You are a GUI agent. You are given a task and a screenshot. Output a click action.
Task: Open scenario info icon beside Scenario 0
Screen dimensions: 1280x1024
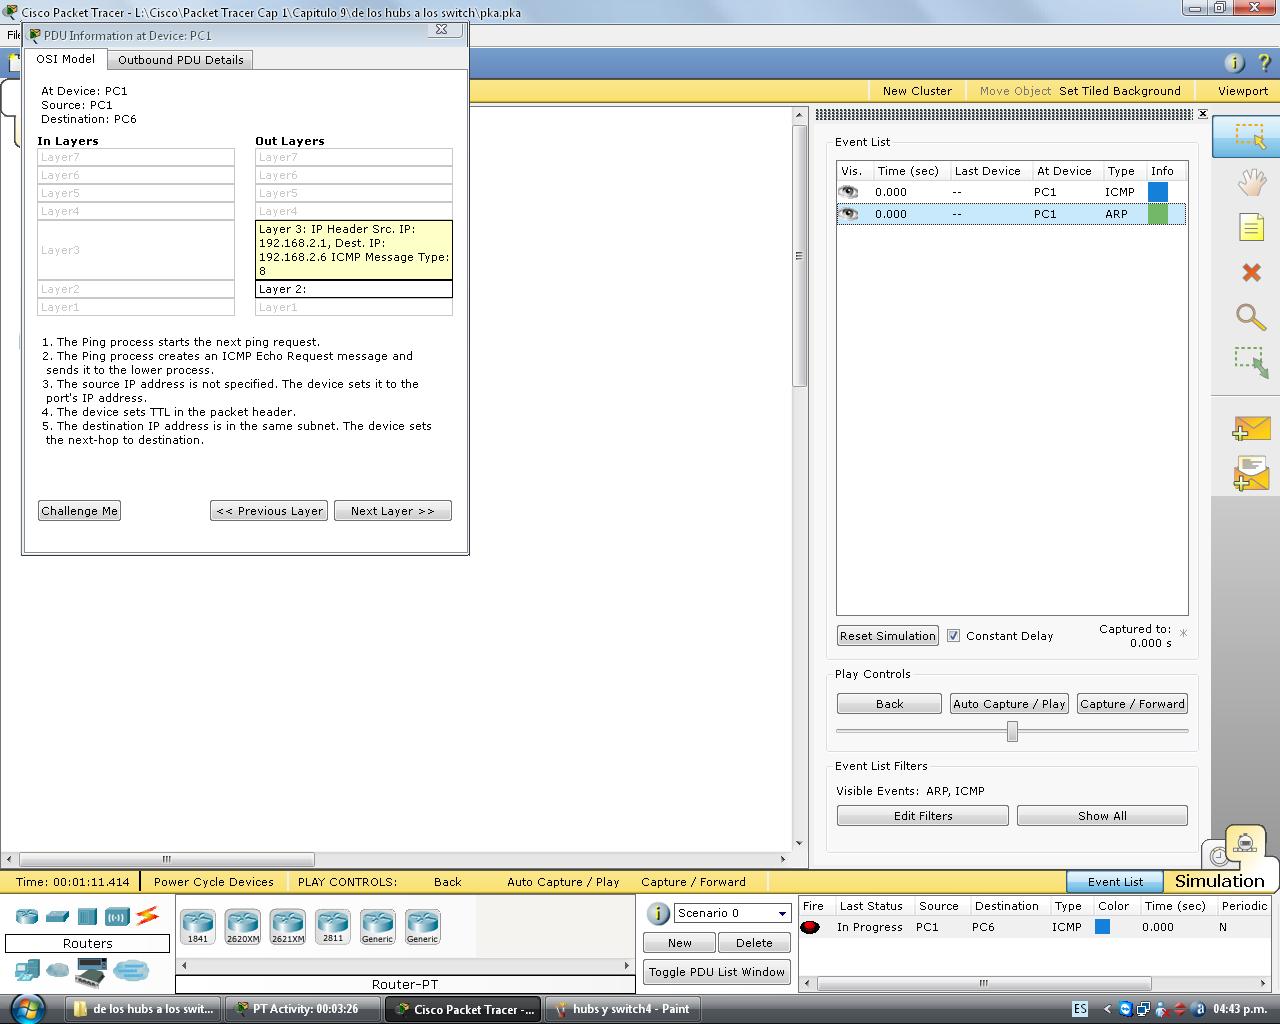658,913
